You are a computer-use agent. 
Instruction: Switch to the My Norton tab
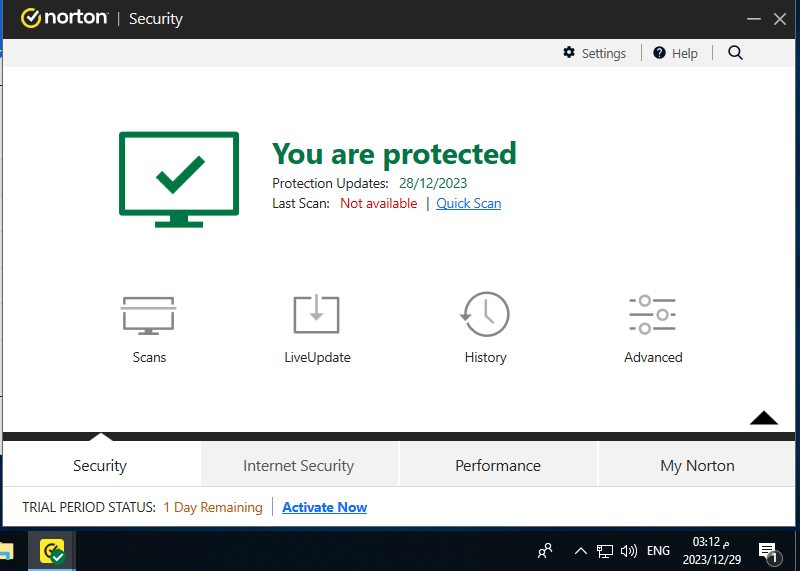(x=697, y=465)
